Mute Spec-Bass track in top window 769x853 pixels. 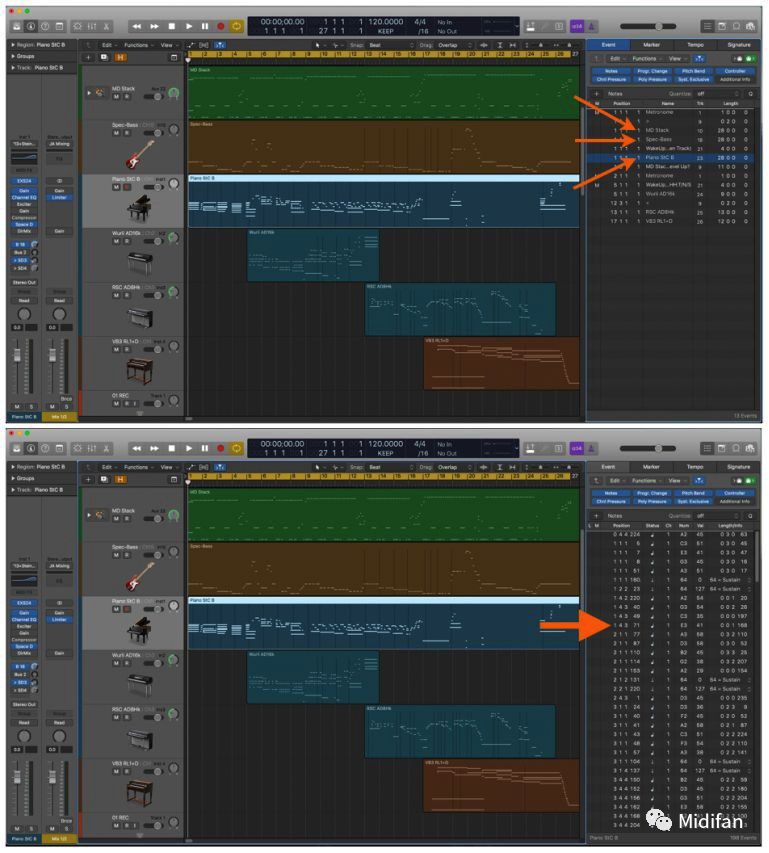coord(116,133)
